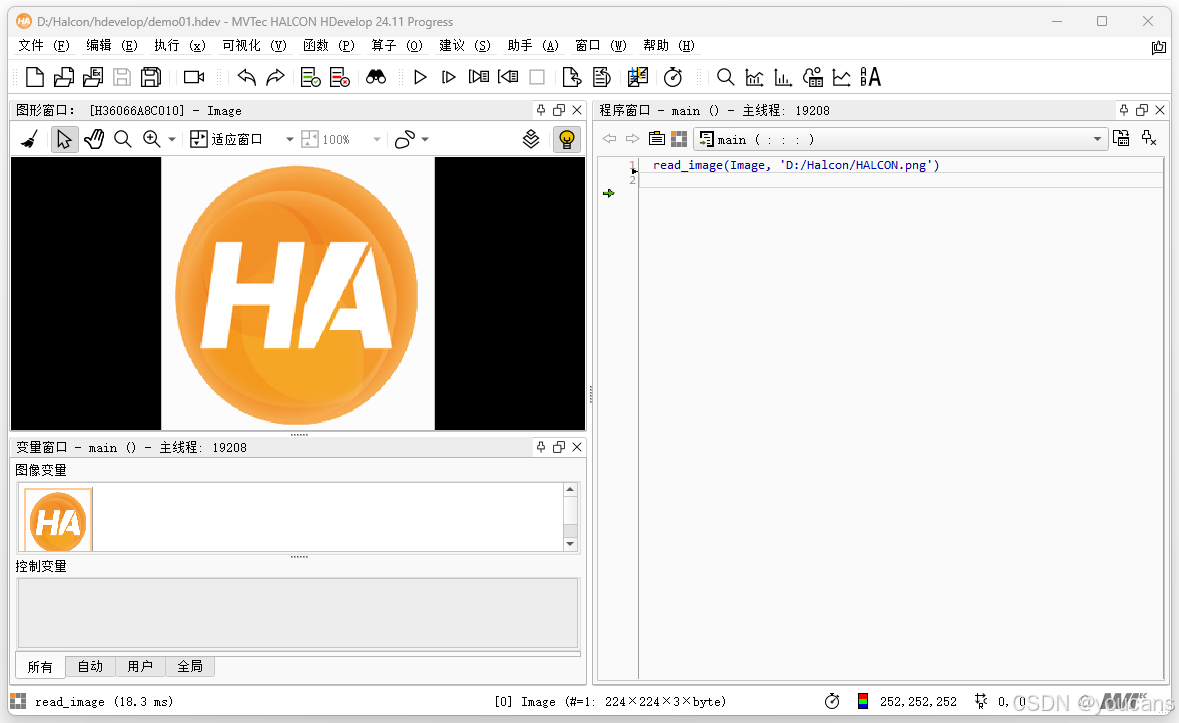The height and width of the screenshot is (723, 1179).
Task: Float the program window panel
Action: pyautogui.click(x=1141, y=110)
